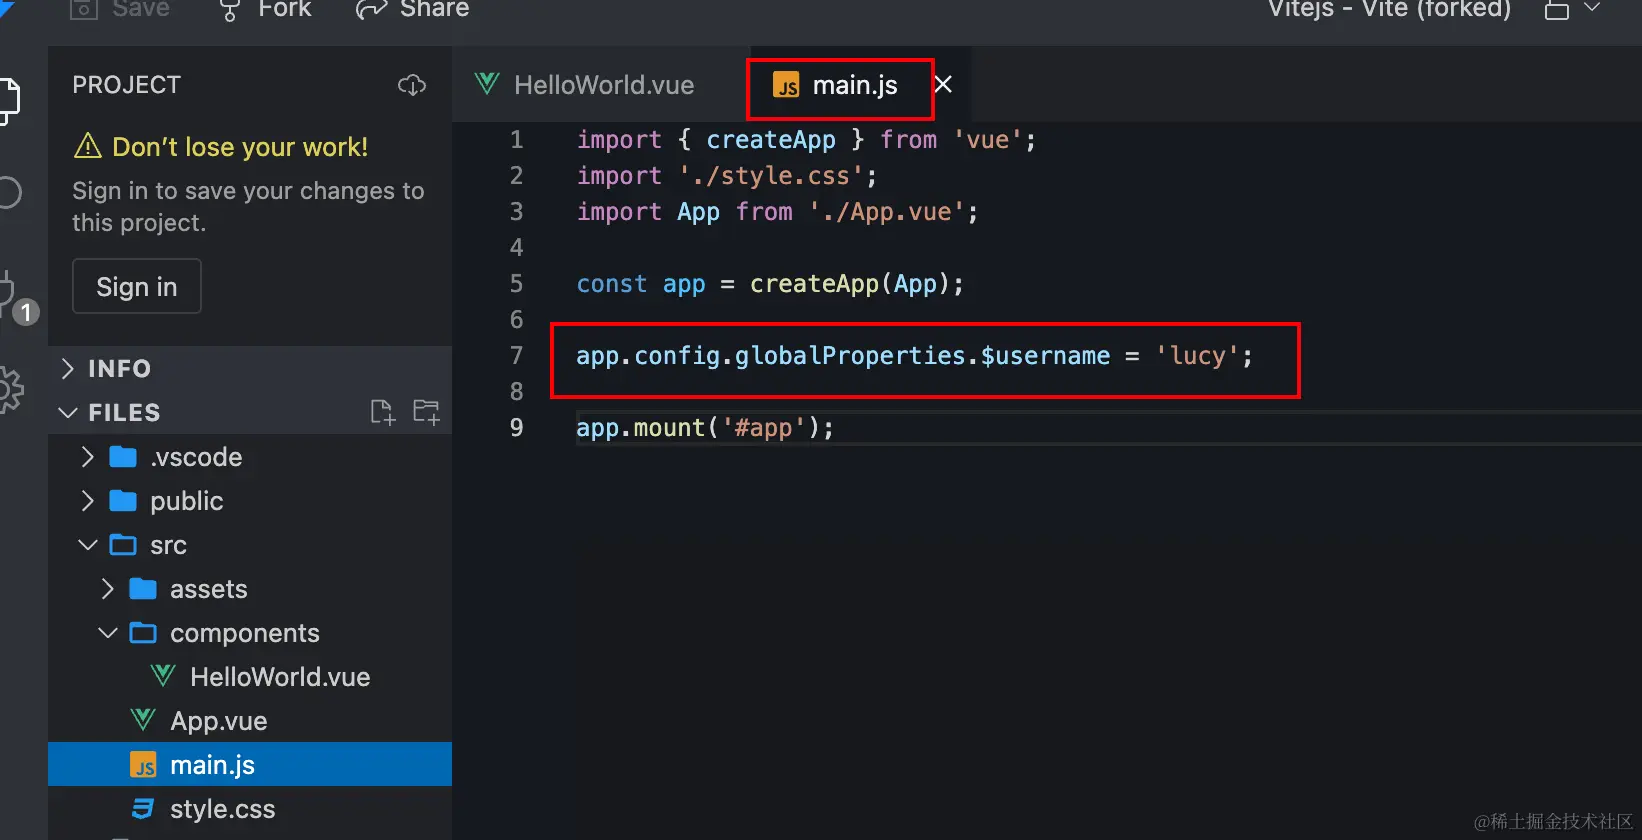Open the Share option

tap(412, 10)
